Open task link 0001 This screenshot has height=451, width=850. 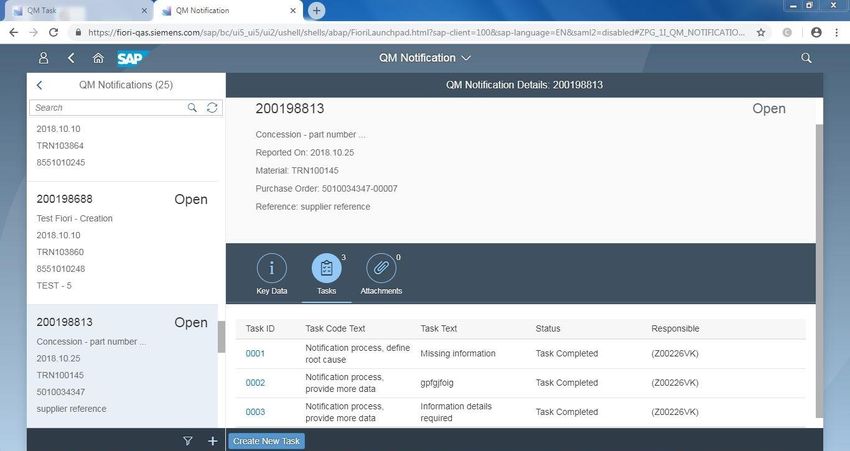[x=255, y=353]
